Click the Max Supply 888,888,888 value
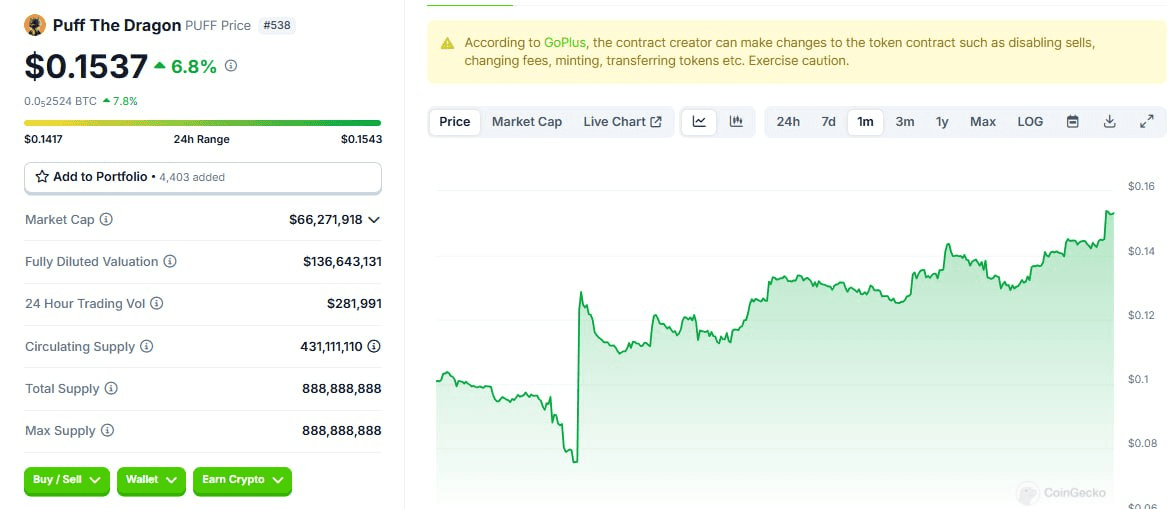 [x=341, y=431]
